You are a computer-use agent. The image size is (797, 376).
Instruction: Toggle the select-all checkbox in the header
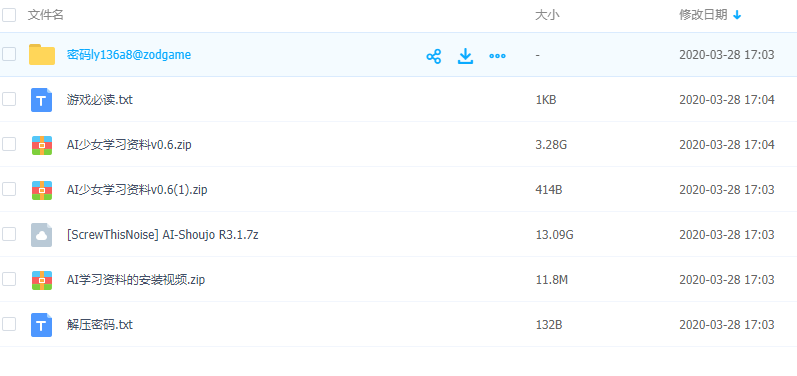pos(9,15)
